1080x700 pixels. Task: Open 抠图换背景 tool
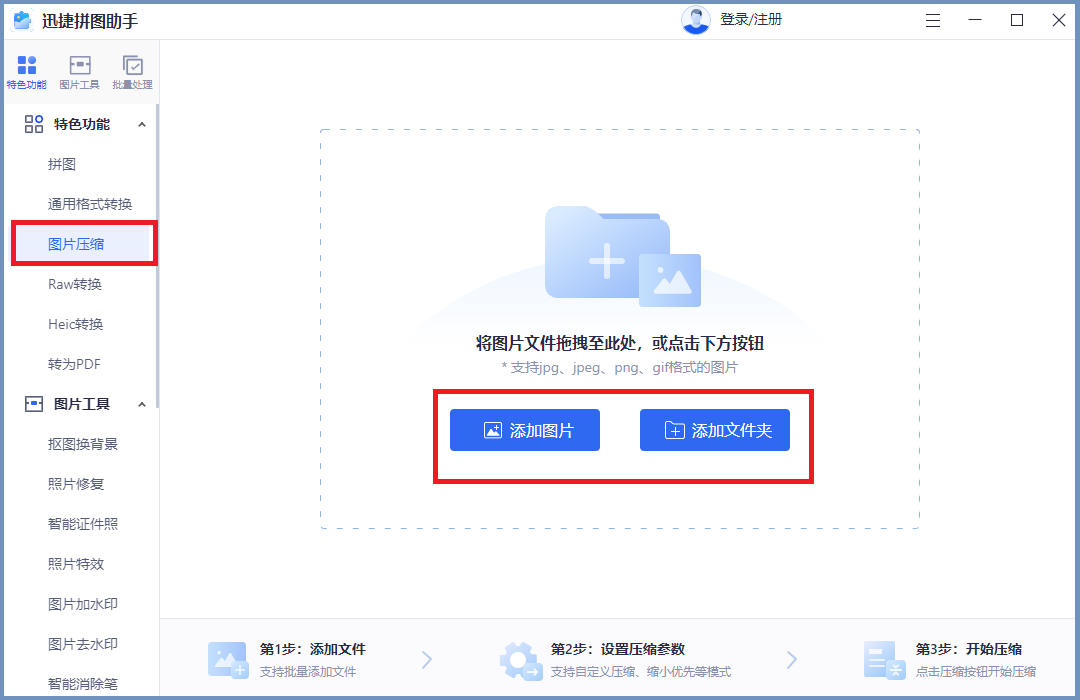[x=83, y=444]
